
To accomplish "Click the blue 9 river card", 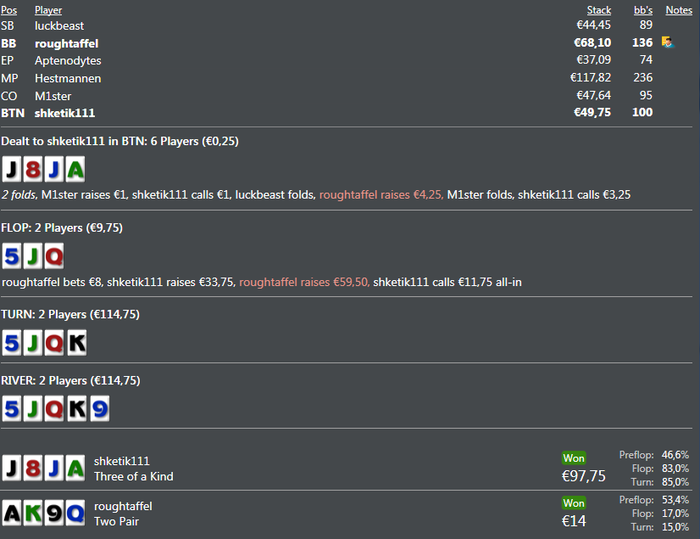I will click(100, 409).
